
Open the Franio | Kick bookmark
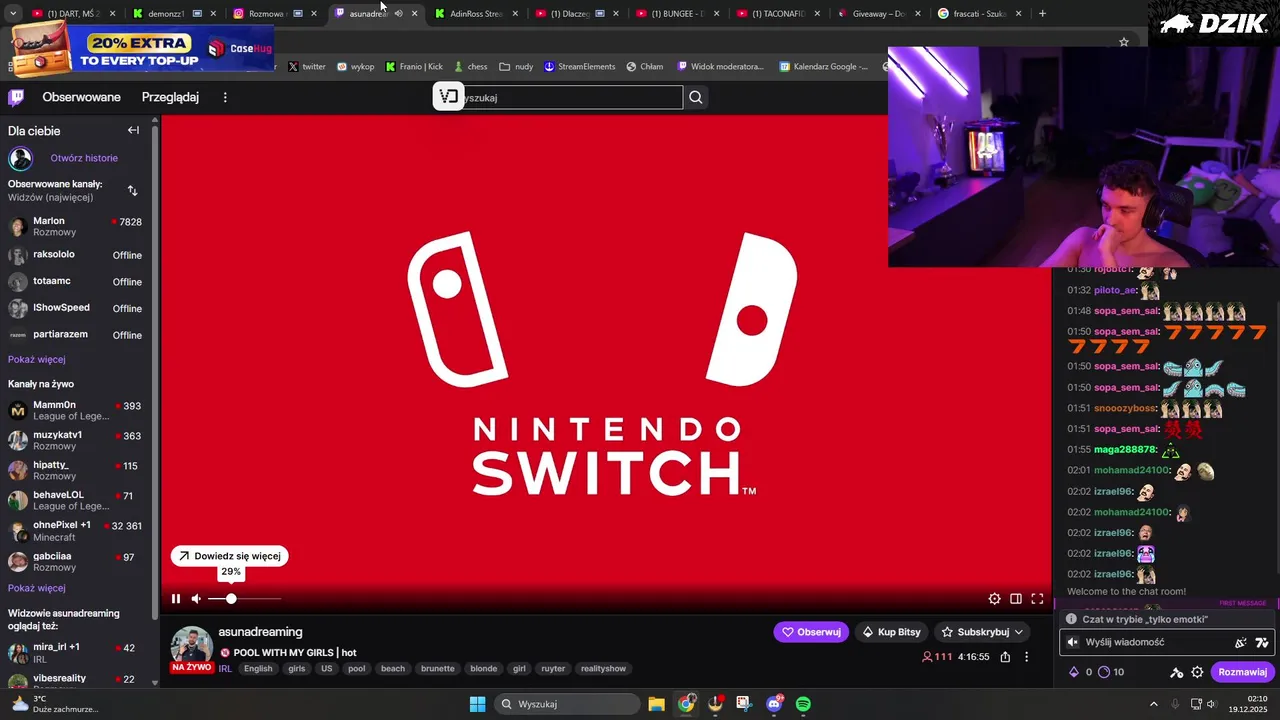pos(414,66)
